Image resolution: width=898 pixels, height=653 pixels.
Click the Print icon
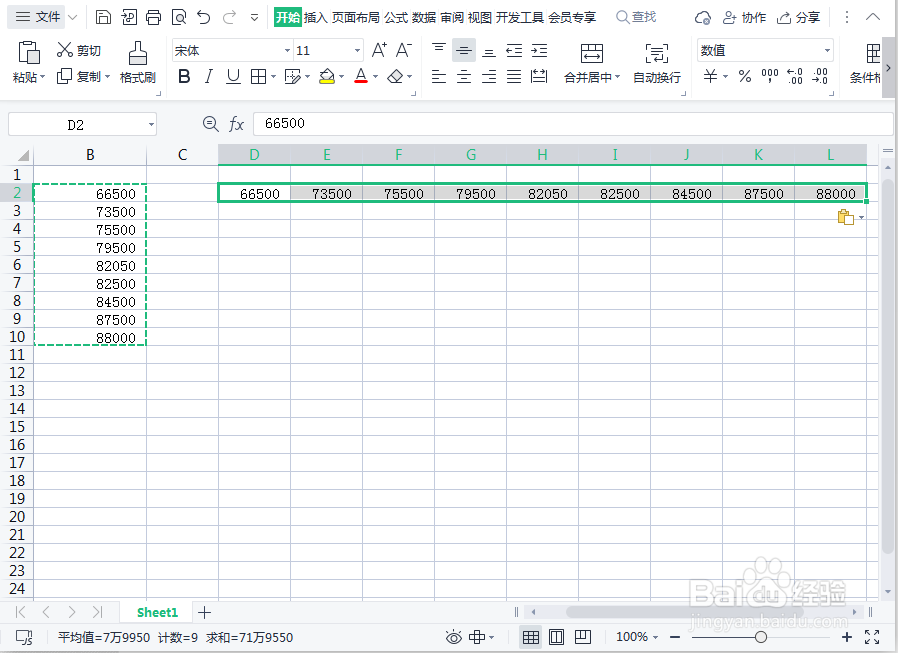coord(153,17)
